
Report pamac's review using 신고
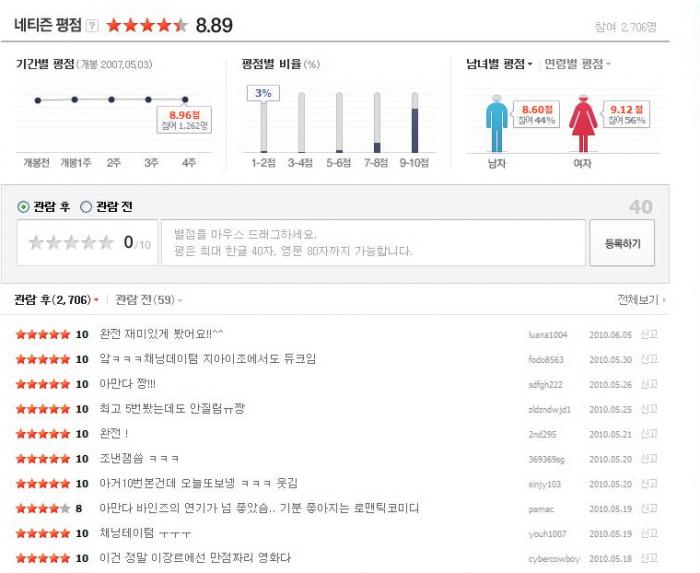pos(649,508)
